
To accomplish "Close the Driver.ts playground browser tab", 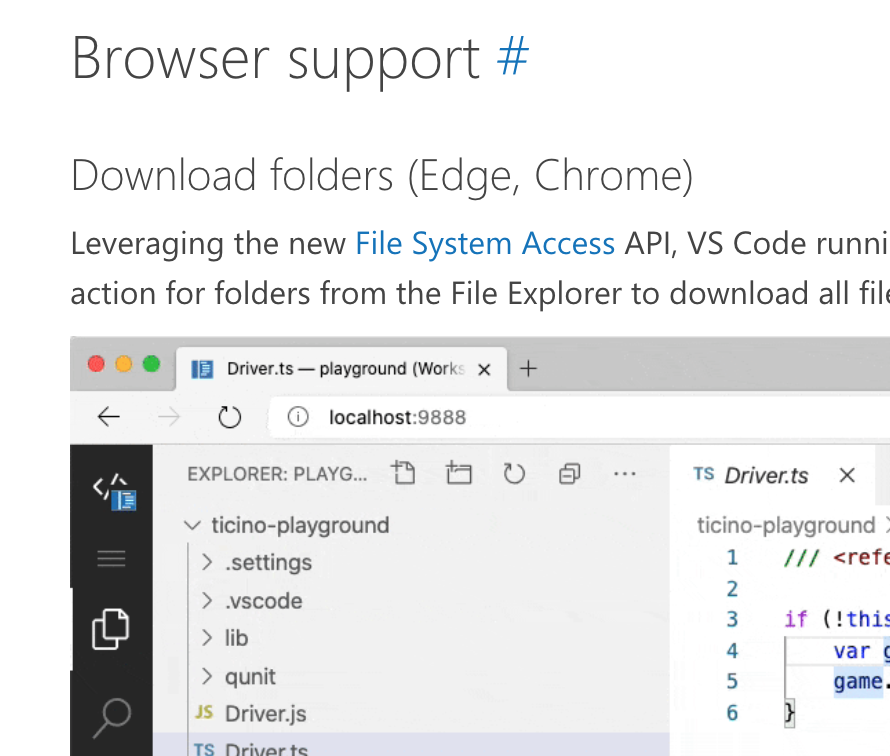I will coord(484,369).
